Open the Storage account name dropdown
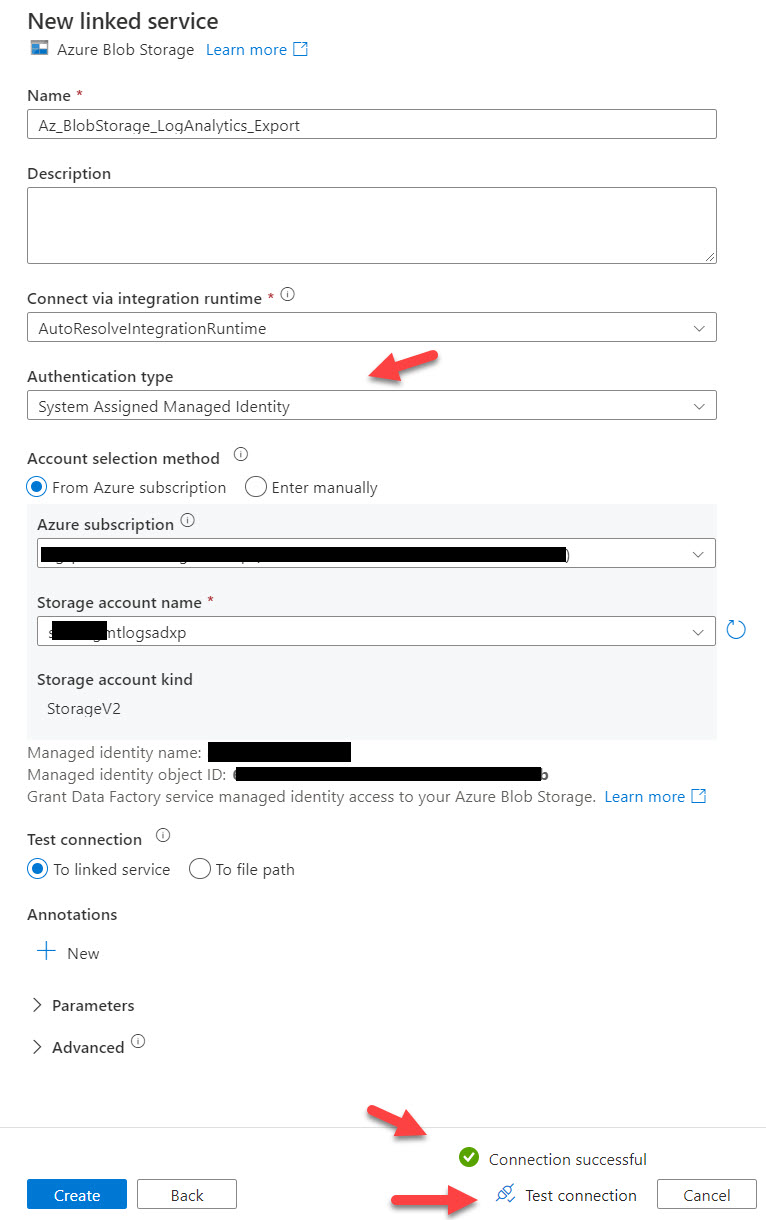The height and width of the screenshot is (1220, 766). (699, 630)
